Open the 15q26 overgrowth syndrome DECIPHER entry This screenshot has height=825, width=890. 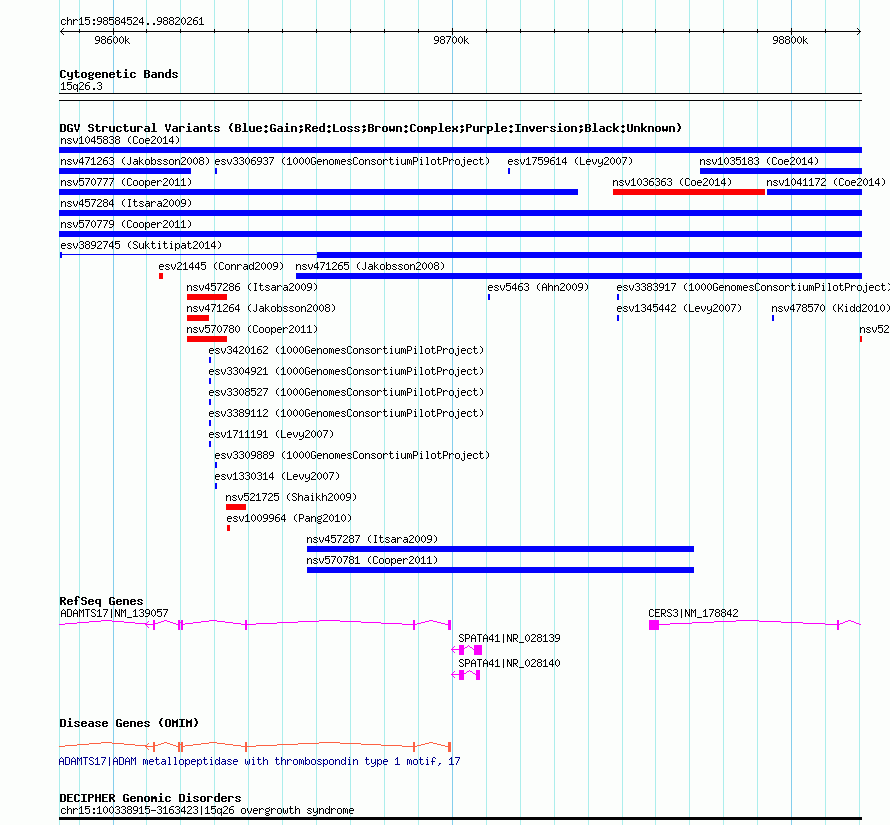click(x=207, y=810)
